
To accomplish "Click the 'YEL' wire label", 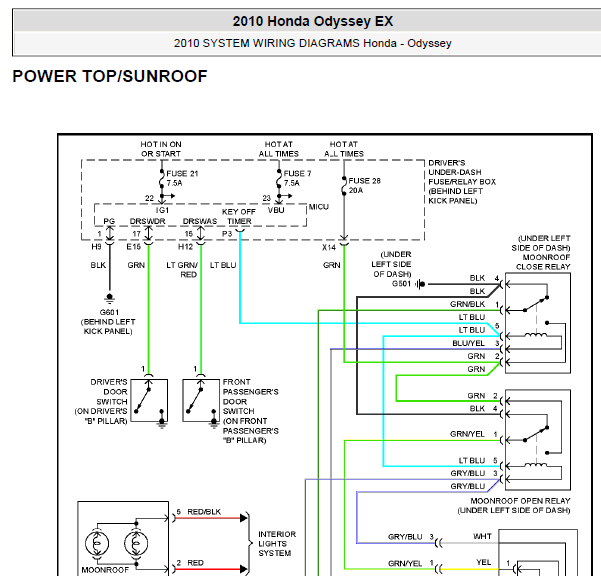I will (x=483, y=562).
